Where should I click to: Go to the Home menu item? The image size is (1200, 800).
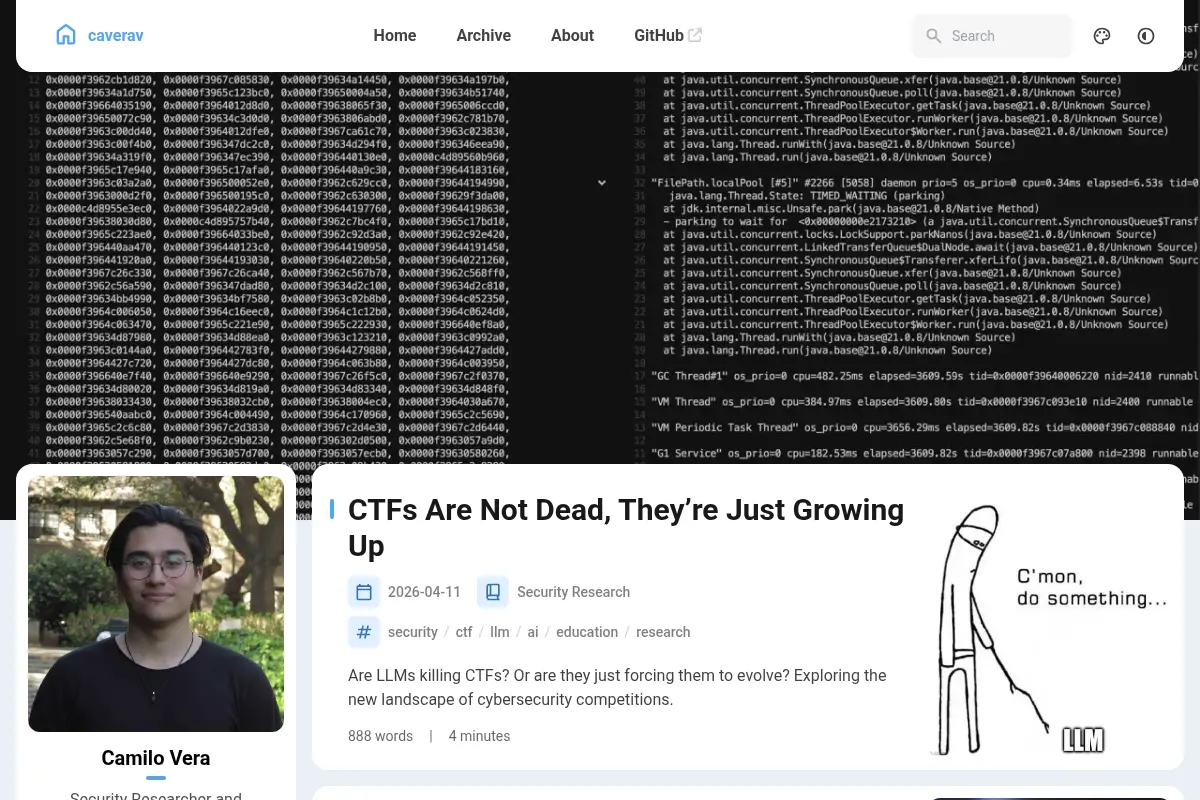(x=395, y=35)
